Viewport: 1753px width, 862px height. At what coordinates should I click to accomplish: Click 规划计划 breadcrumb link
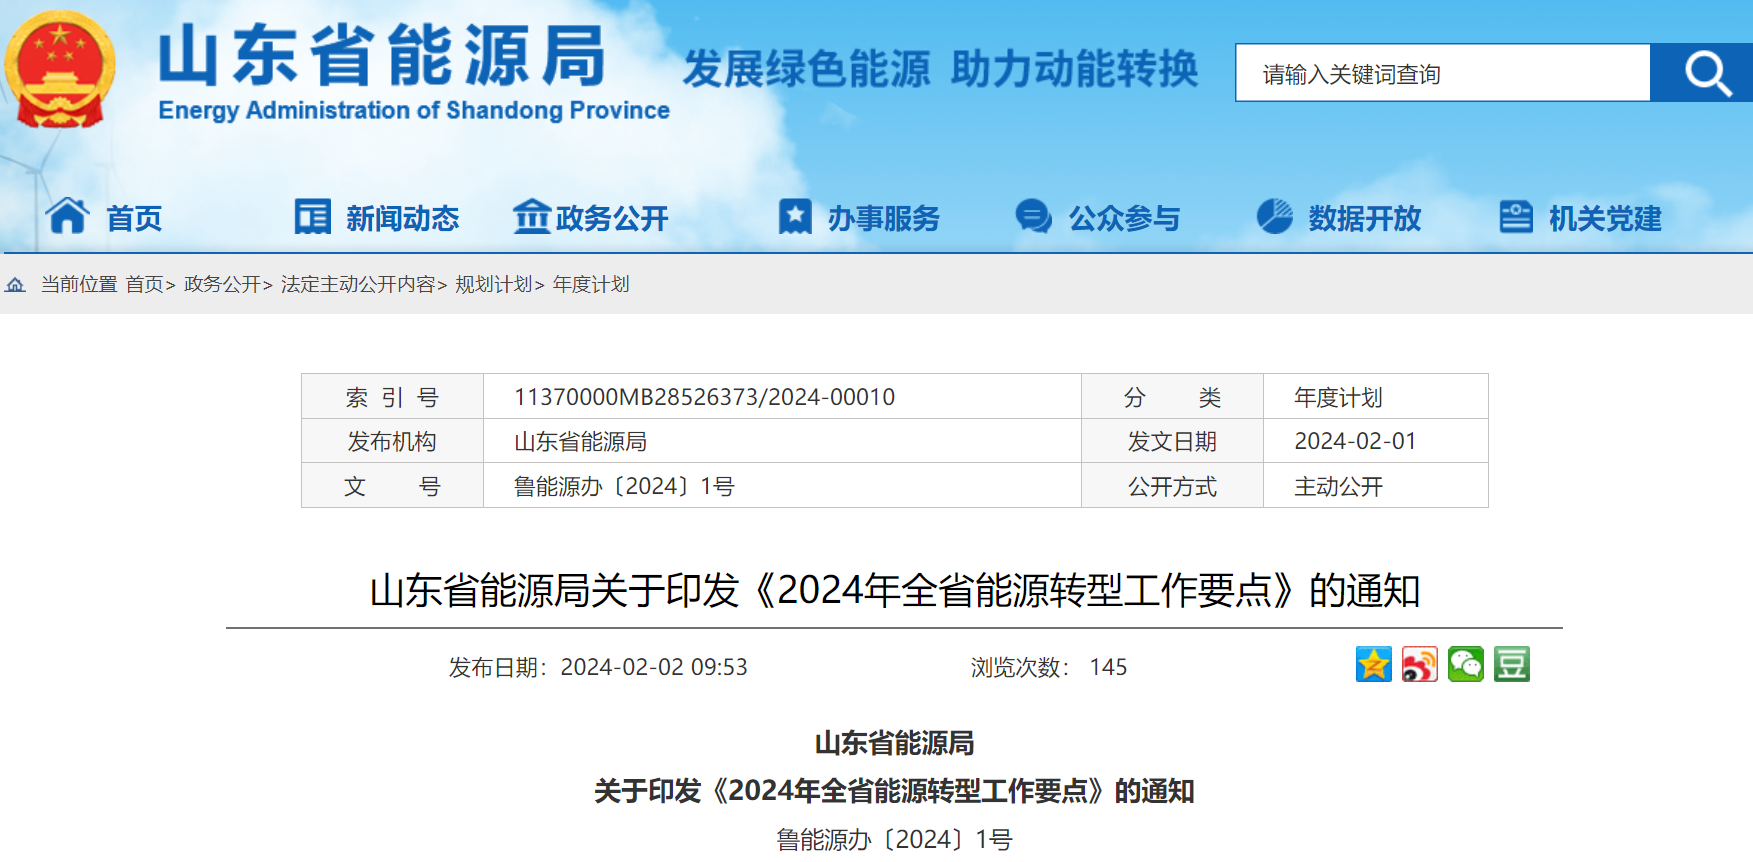(x=493, y=285)
